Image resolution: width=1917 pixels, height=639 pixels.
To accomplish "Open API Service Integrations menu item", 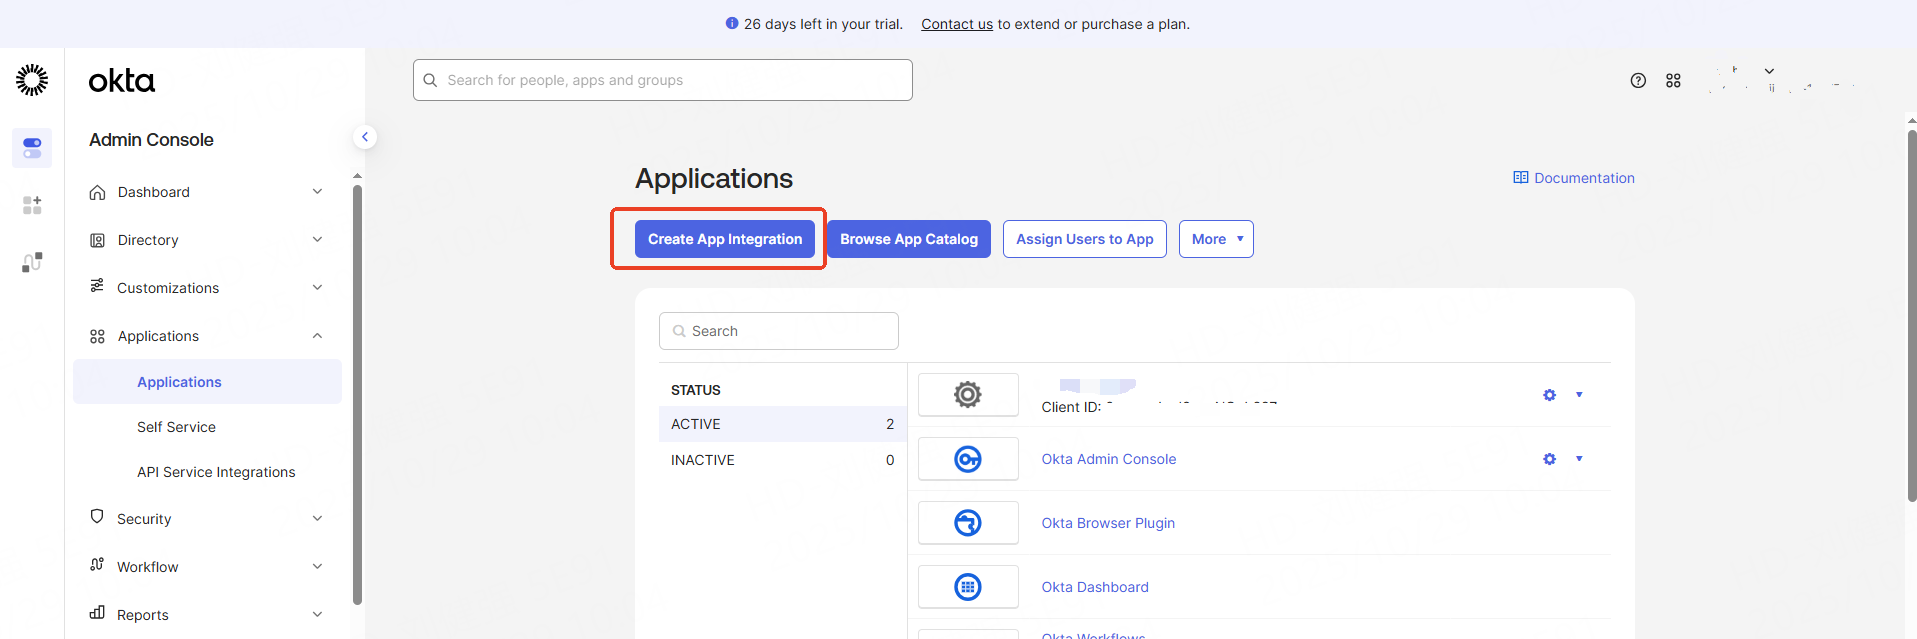I will (x=216, y=472).
